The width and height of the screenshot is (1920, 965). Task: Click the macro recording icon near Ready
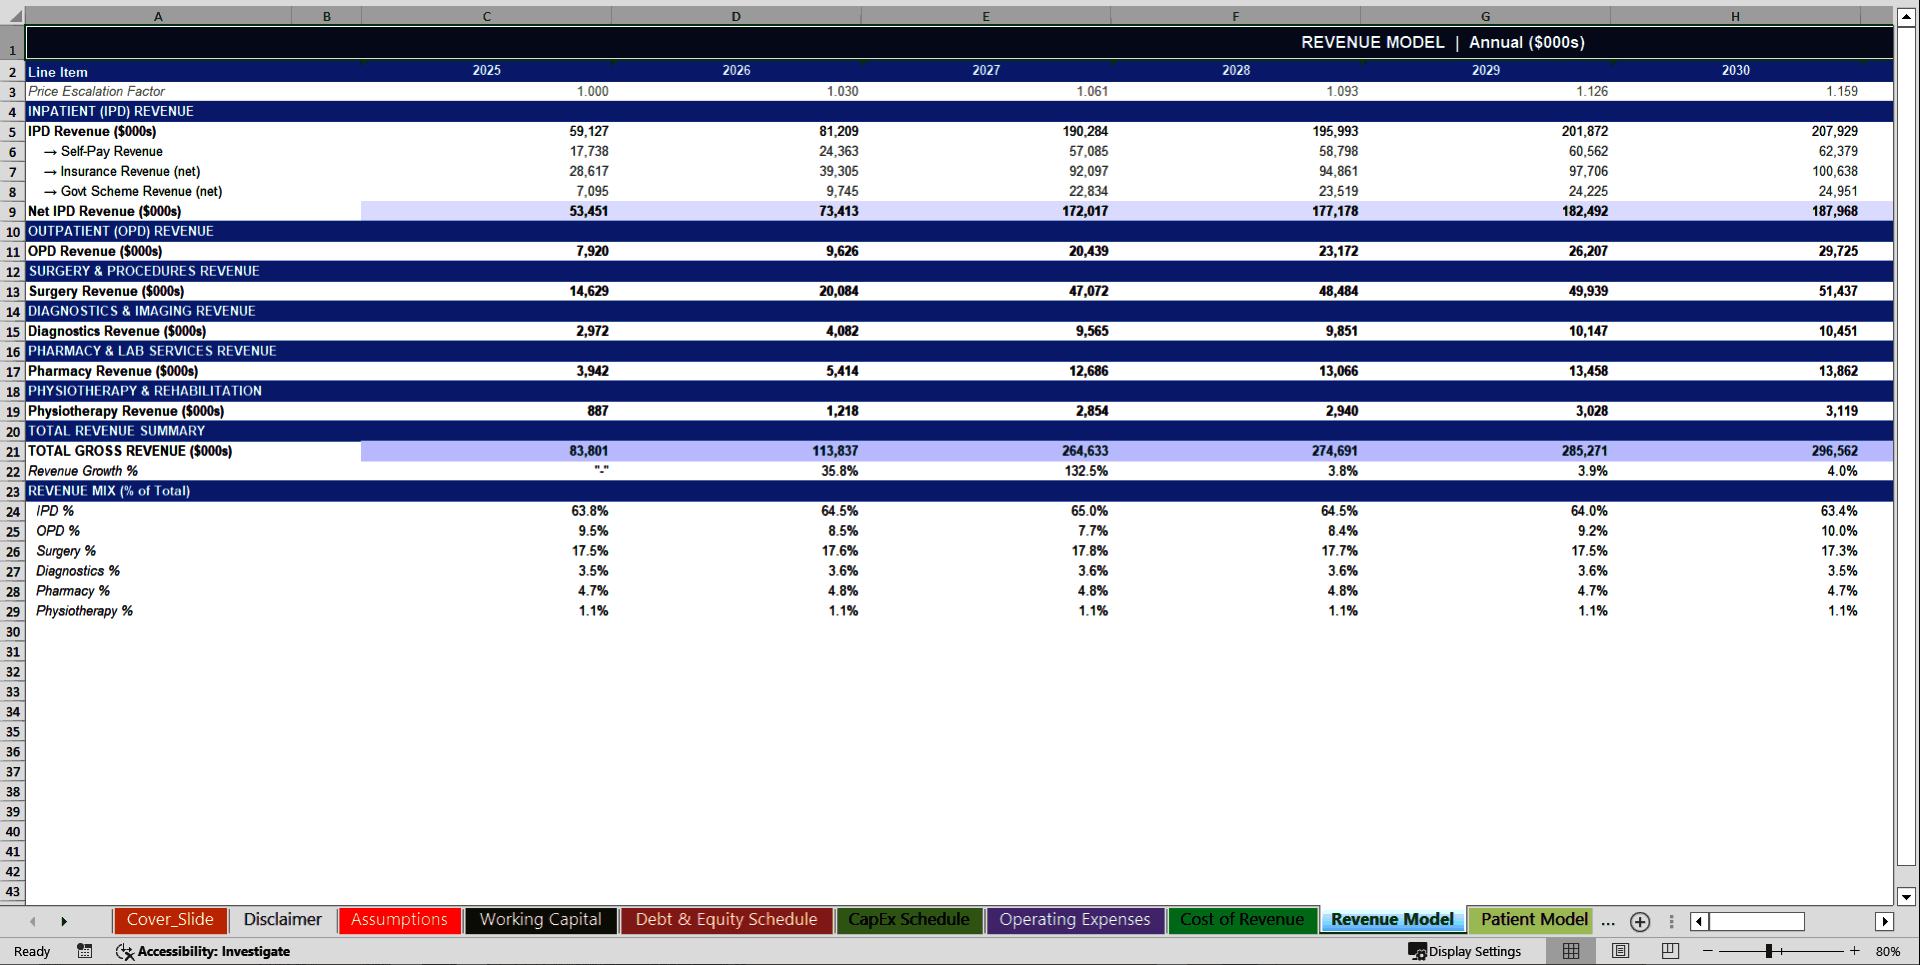85,951
